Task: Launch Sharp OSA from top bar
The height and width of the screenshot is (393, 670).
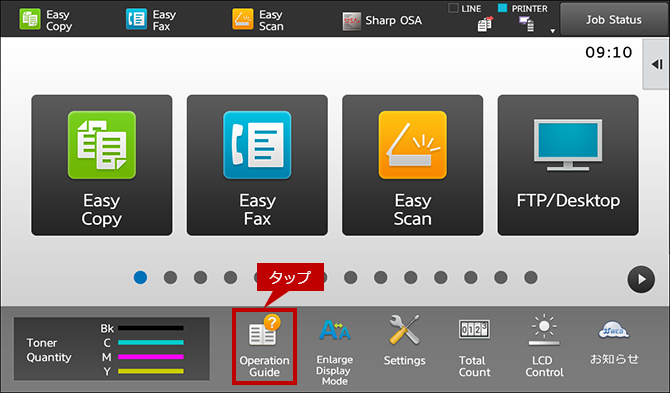Action: [382, 21]
